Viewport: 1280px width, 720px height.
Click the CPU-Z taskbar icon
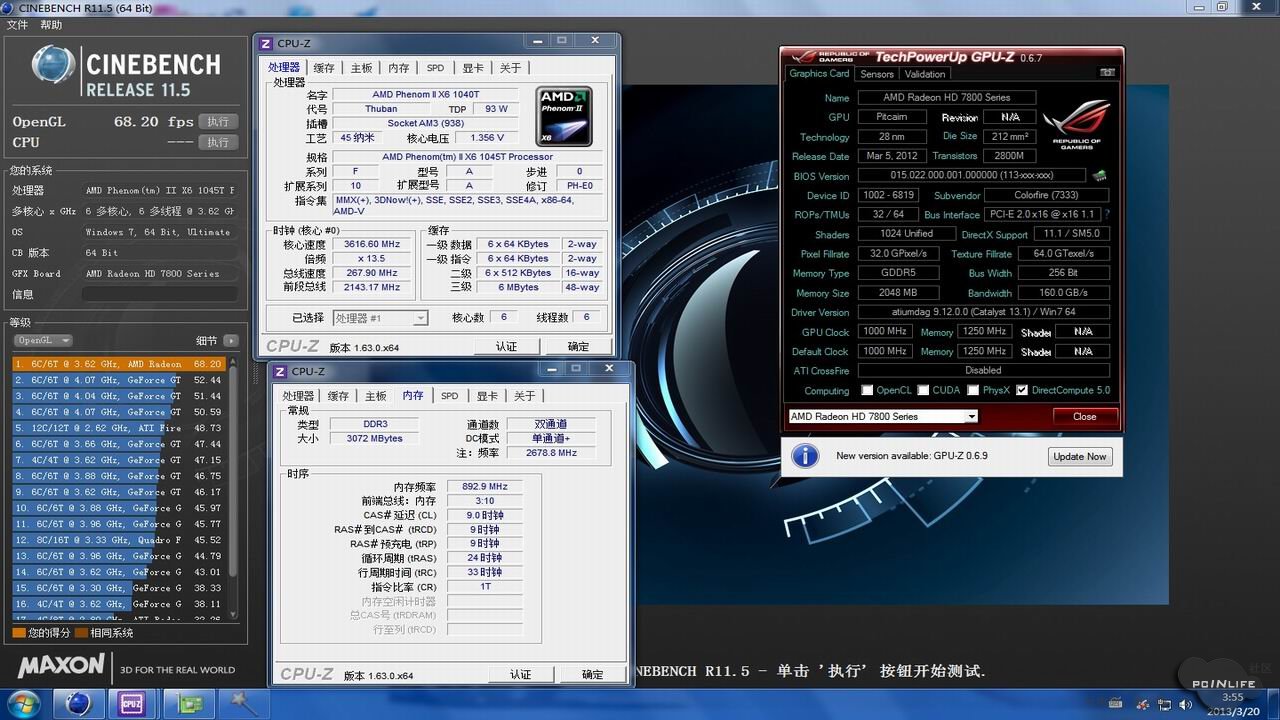click(131, 704)
